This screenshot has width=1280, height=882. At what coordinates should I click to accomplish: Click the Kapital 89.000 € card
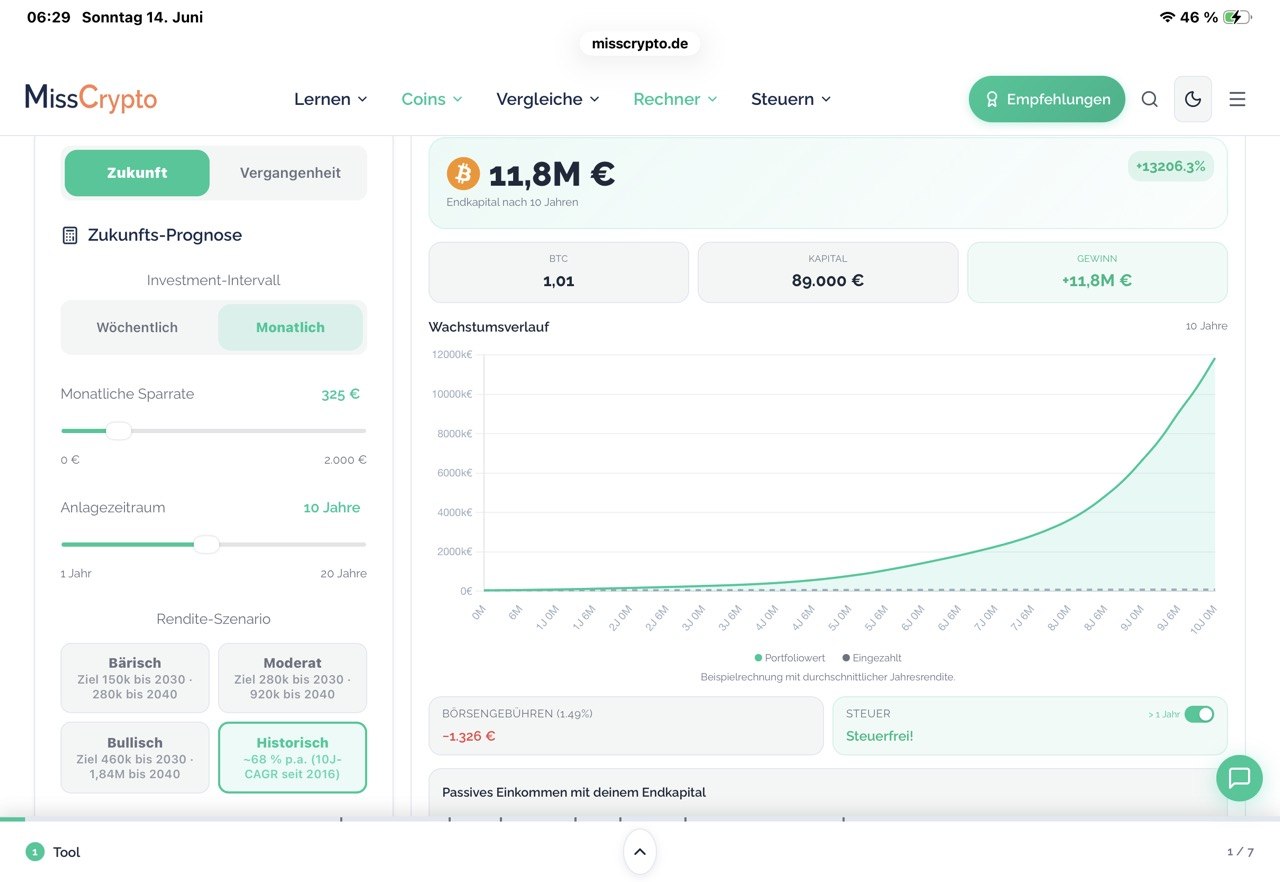[x=828, y=272]
